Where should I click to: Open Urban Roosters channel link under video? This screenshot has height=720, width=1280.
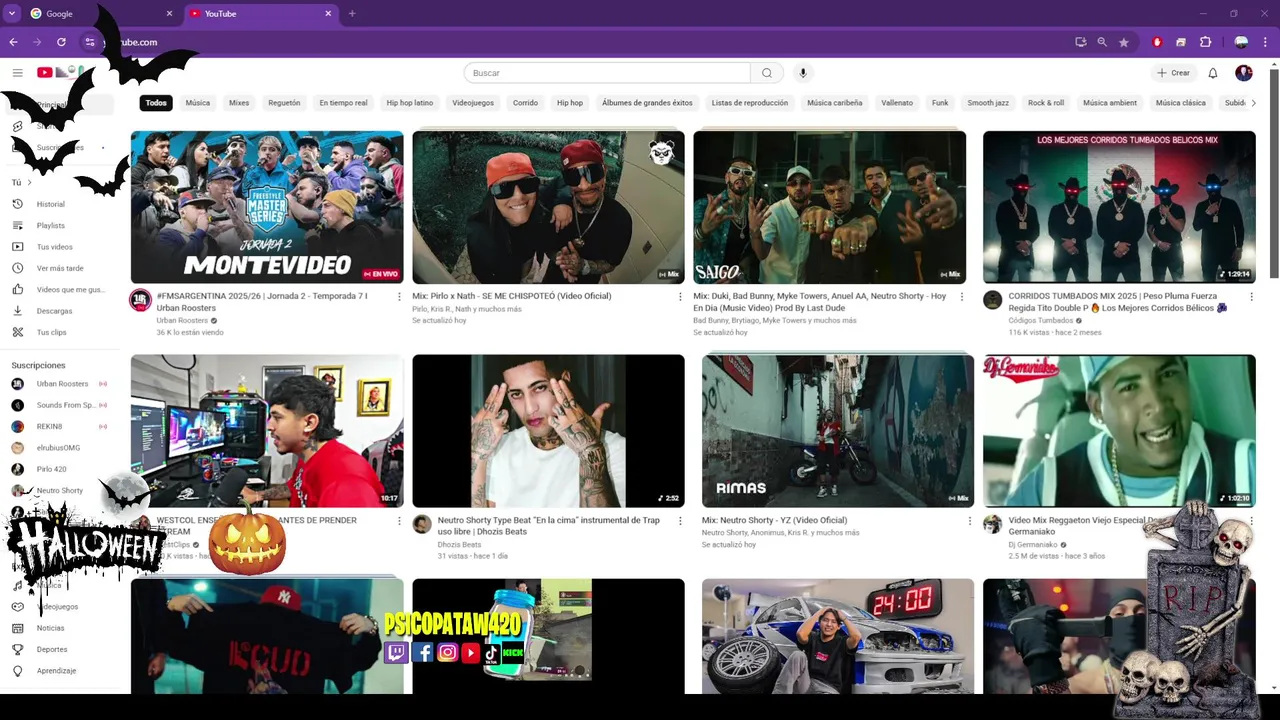point(181,321)
